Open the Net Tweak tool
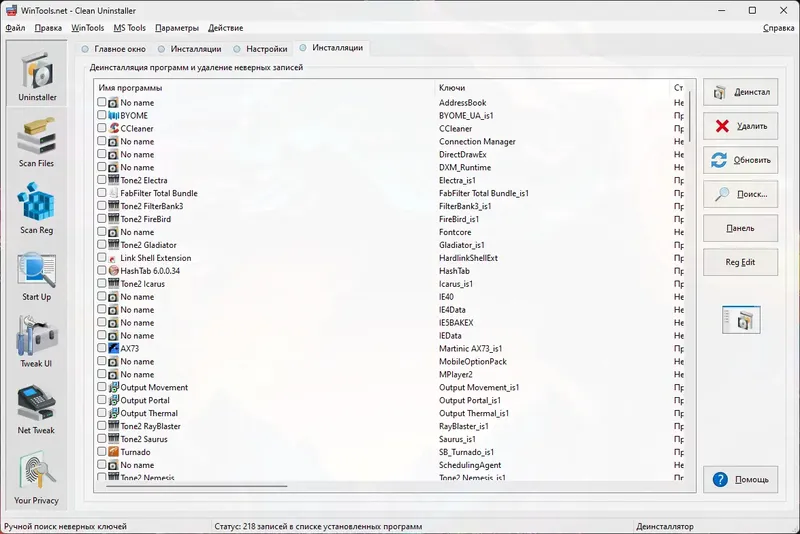The image size is (800, 534). 37,409
